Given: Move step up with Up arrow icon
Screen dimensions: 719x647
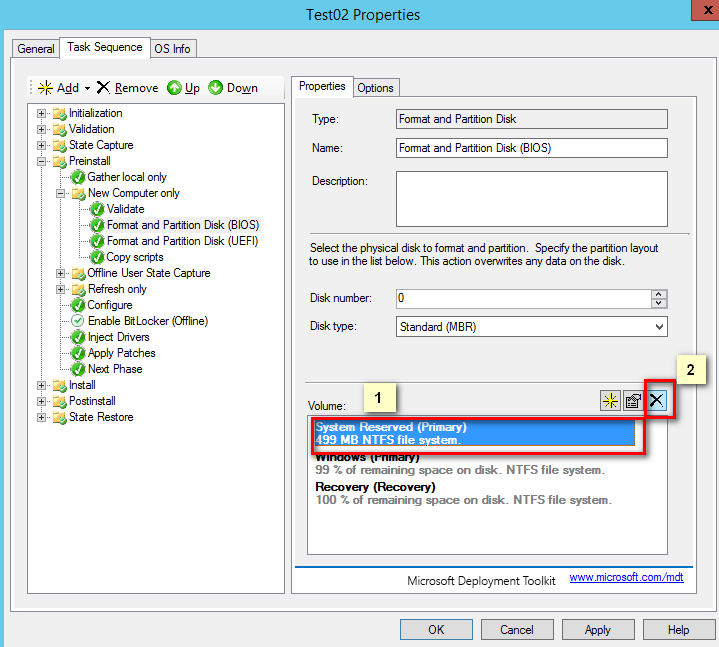Looking at the screenshot, I should [174, 88].
